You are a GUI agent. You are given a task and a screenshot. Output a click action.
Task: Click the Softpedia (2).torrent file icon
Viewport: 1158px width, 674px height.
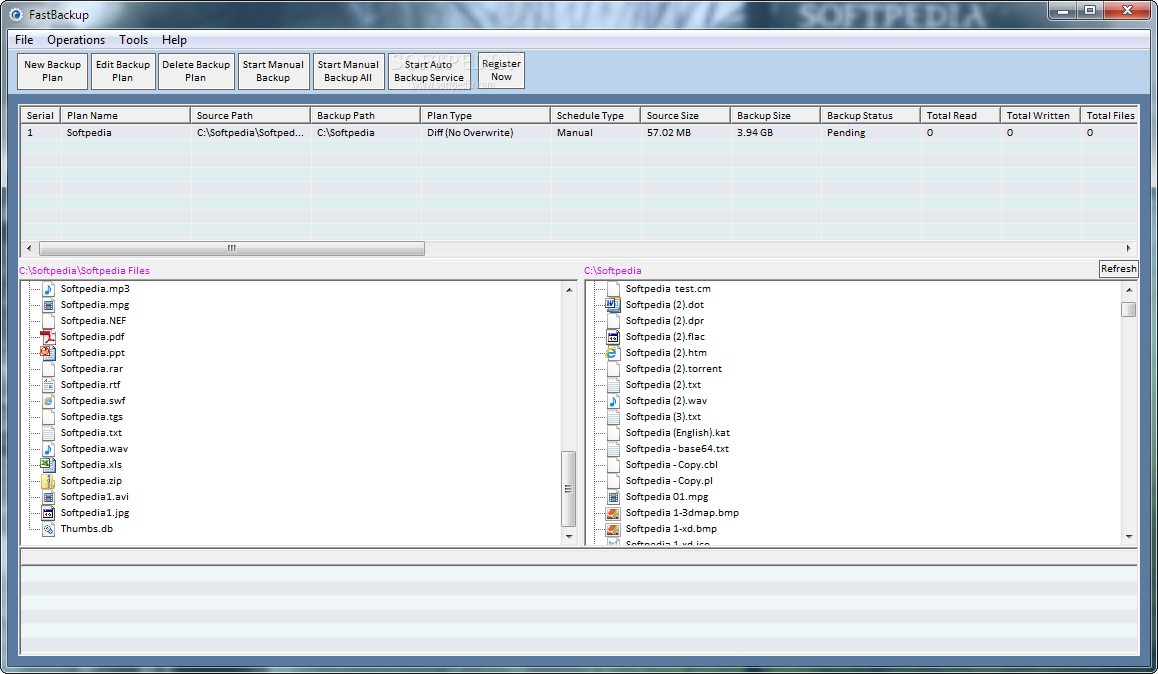[613, 369]
